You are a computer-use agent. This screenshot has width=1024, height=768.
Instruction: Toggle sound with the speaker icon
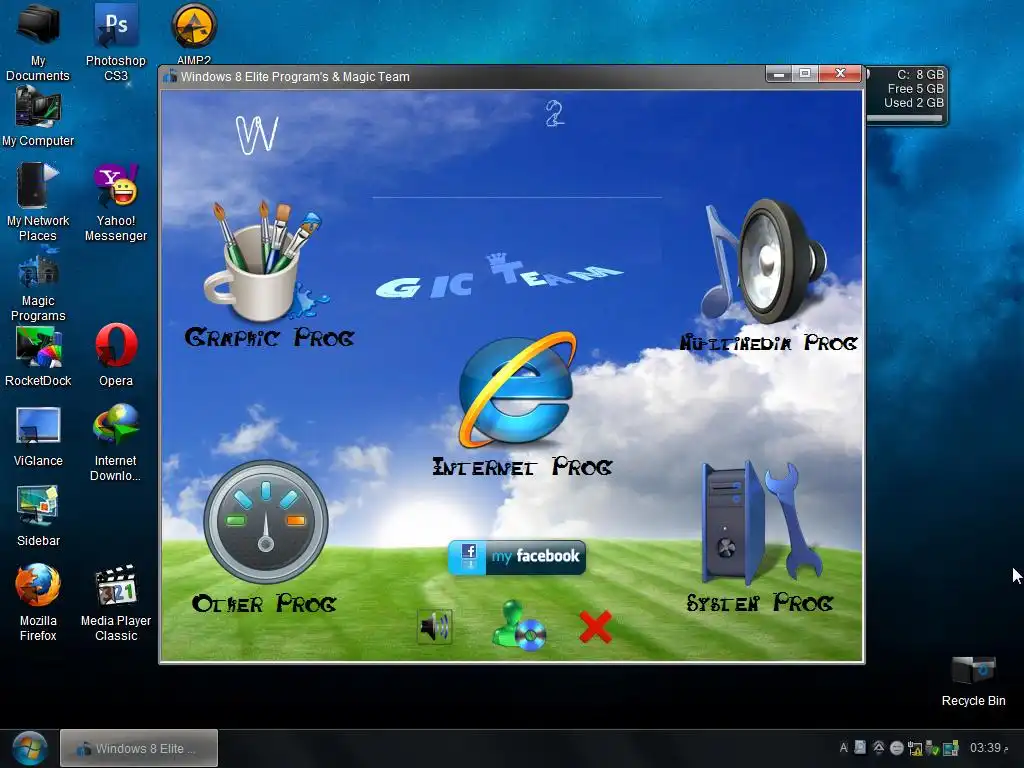(434, 627)
